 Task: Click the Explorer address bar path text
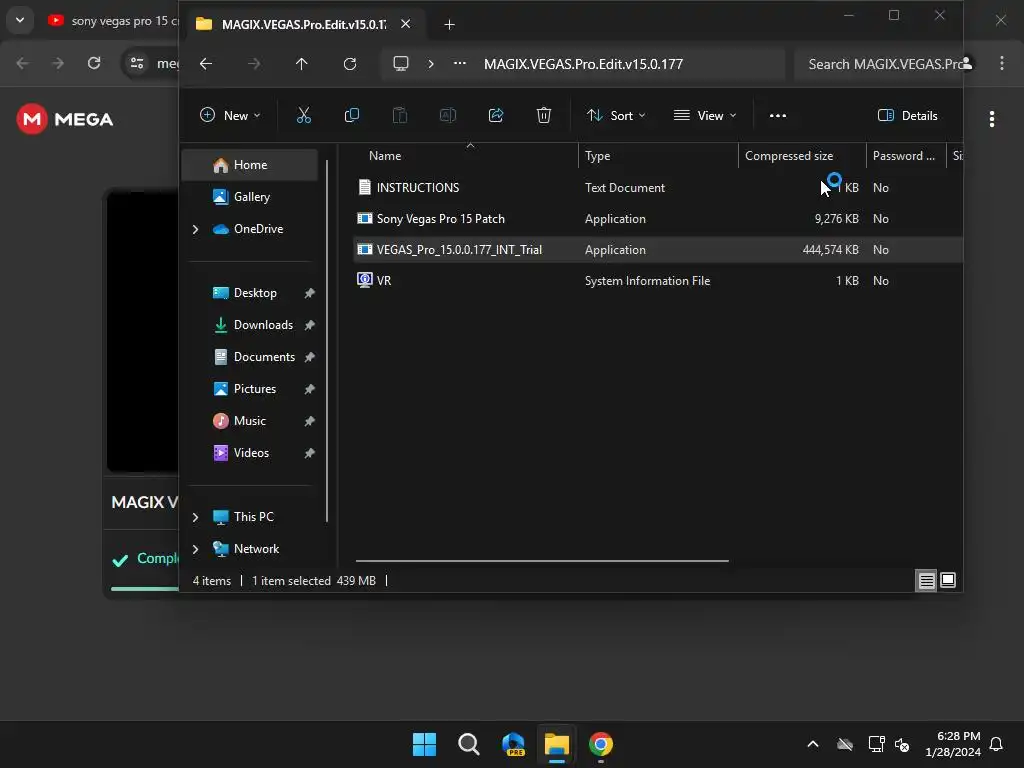coord(583,64)
